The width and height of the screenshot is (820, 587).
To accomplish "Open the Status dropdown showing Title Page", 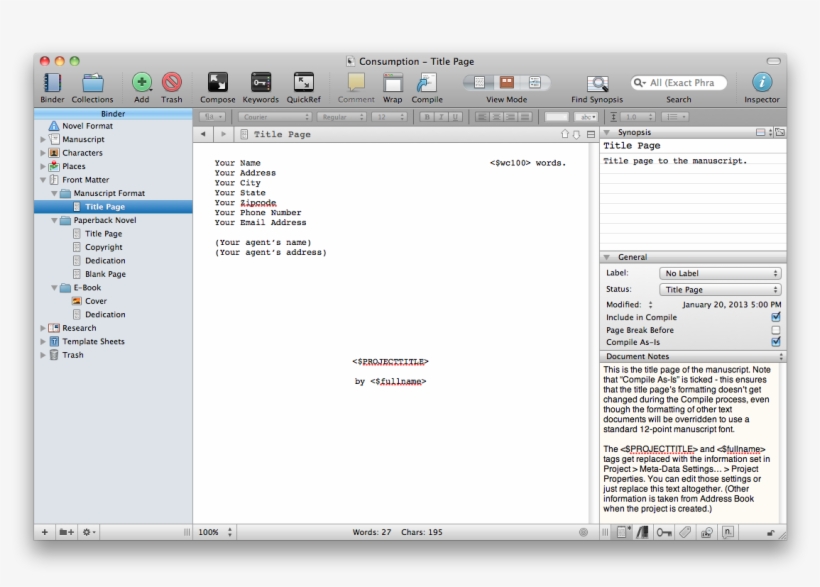I will click(720, 290).
